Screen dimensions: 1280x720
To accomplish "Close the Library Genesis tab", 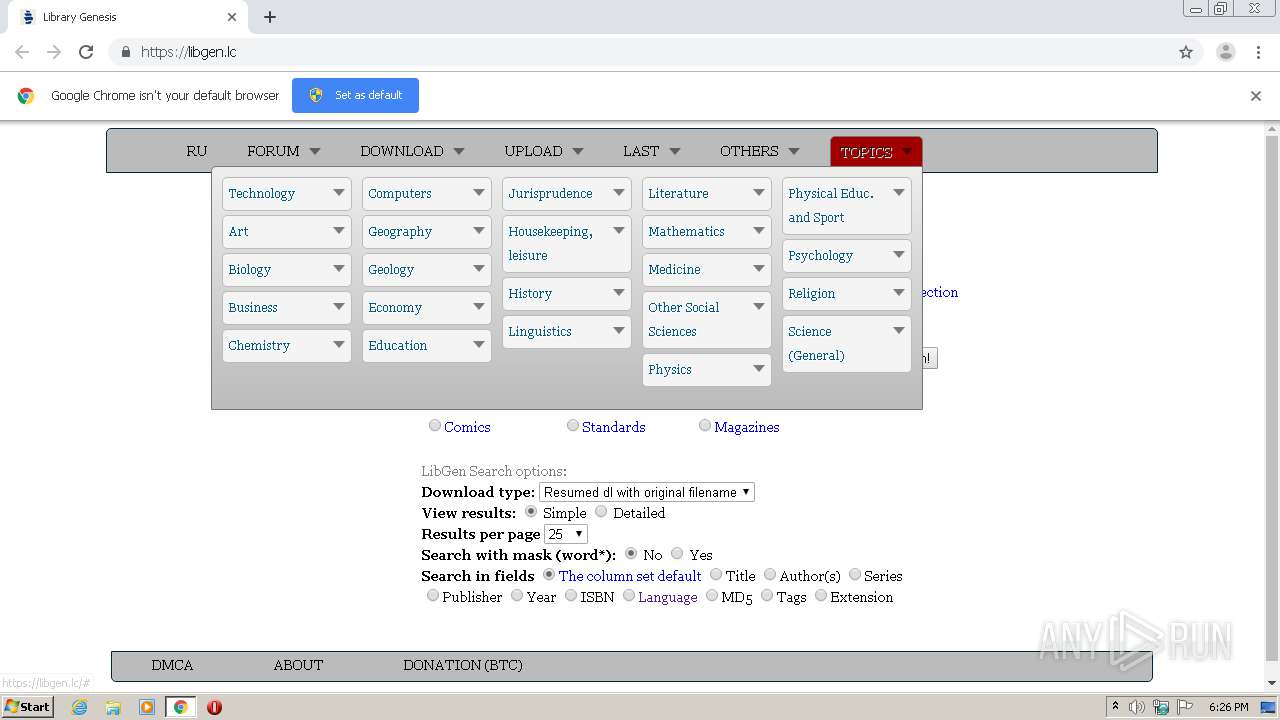I will pyautogui.click(x=232, y=17).
